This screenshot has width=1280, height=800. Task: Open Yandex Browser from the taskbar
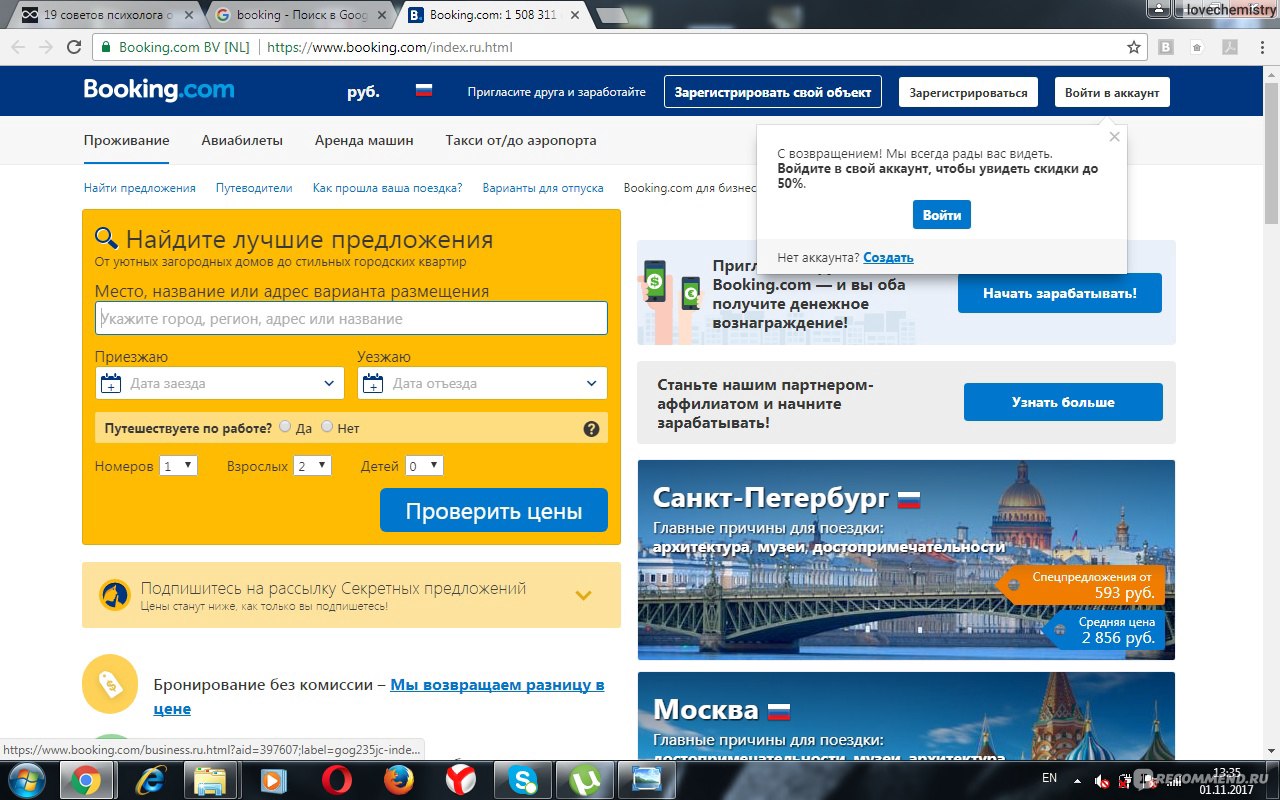(x=460, y=779)
